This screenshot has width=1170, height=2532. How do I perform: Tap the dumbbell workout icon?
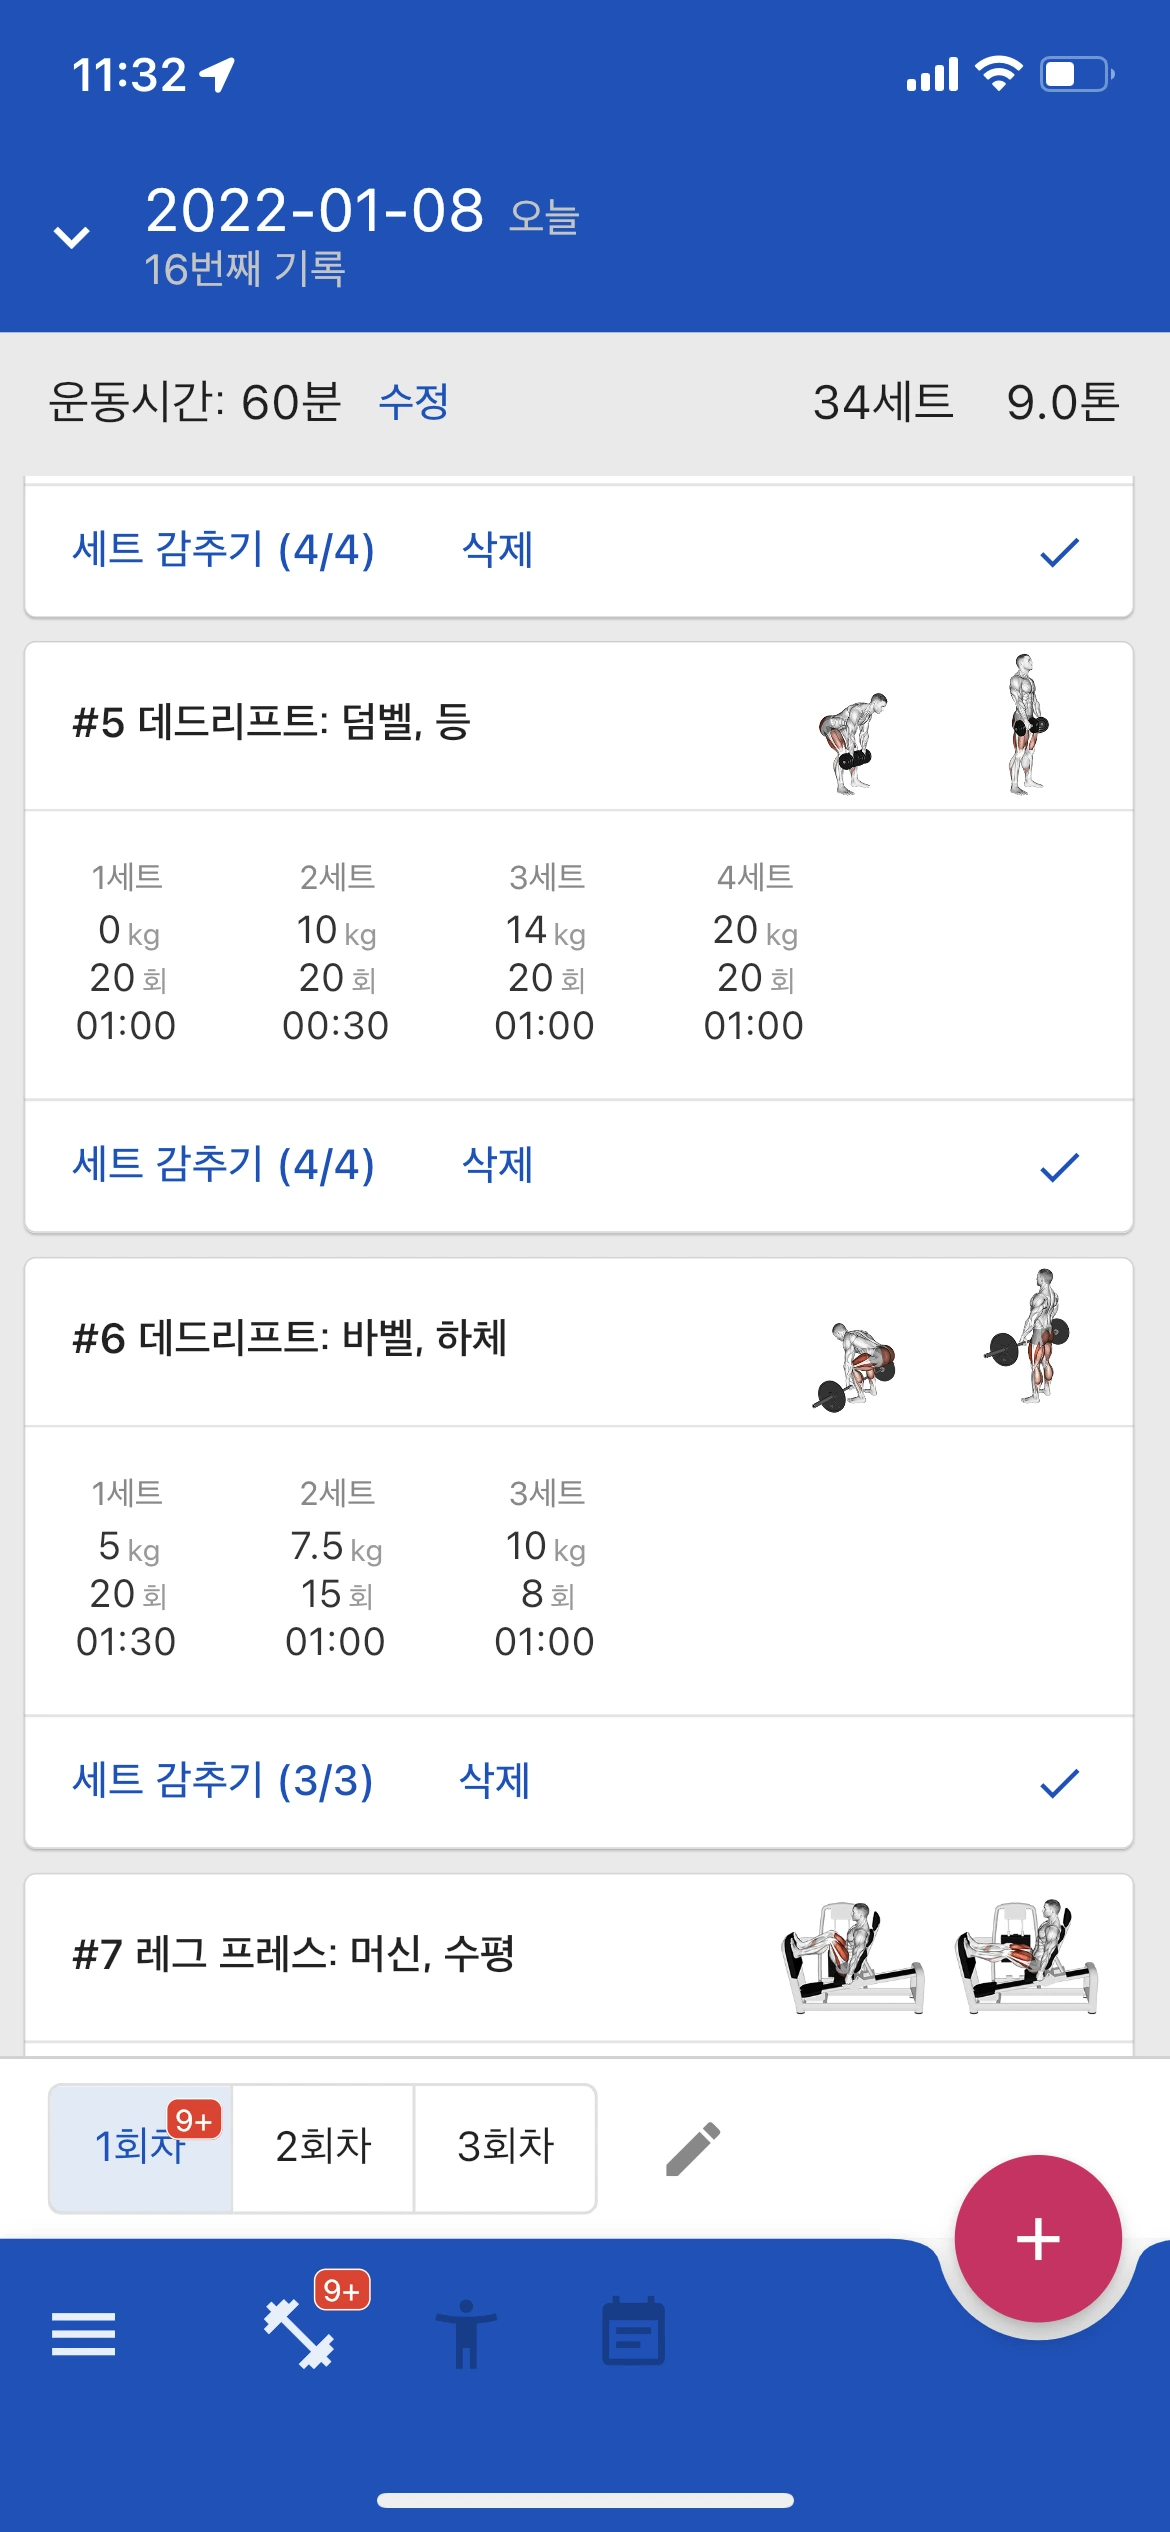299,2334
